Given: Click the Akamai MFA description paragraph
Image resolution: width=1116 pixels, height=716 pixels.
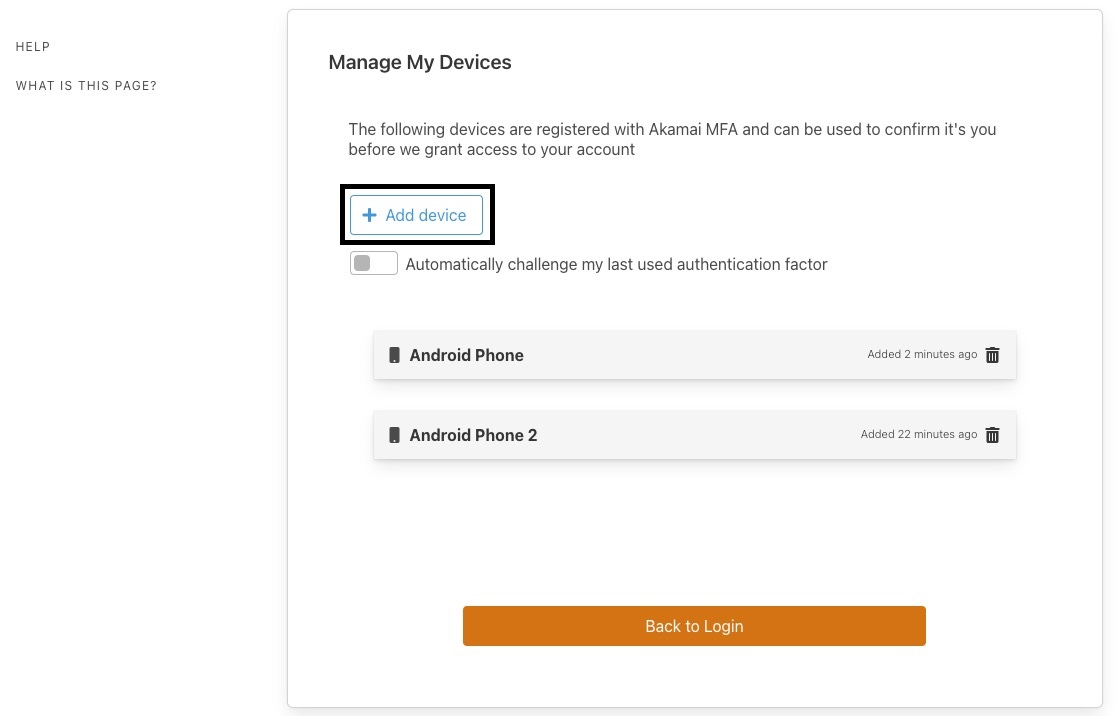Looking at the screenshot, I should click(x=672, y=139).
